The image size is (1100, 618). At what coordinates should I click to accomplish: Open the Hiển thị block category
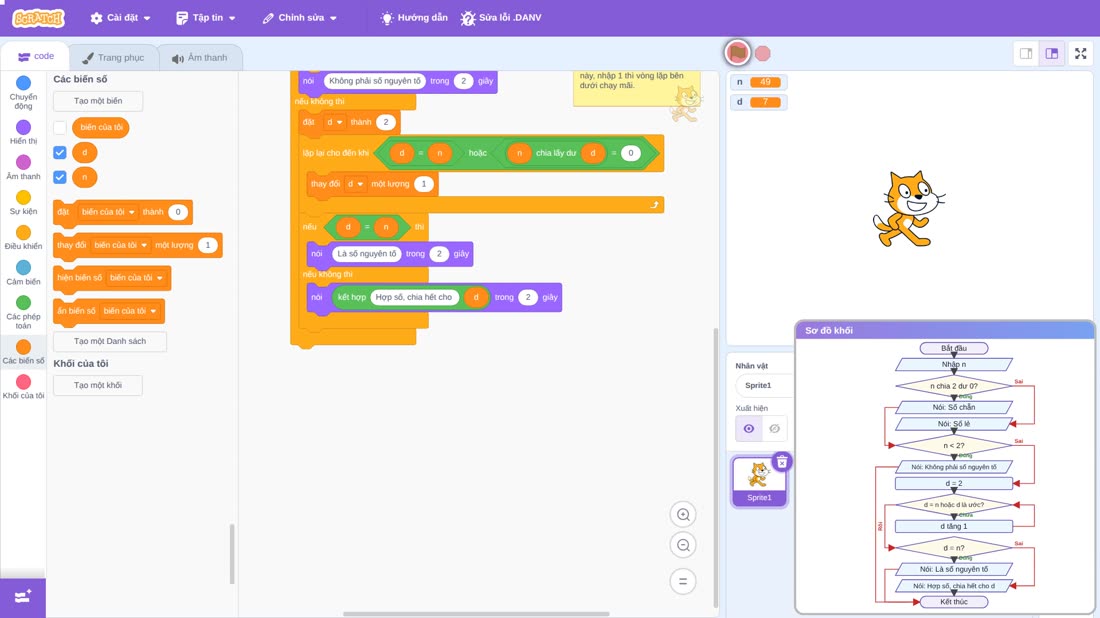click(23, 132)
